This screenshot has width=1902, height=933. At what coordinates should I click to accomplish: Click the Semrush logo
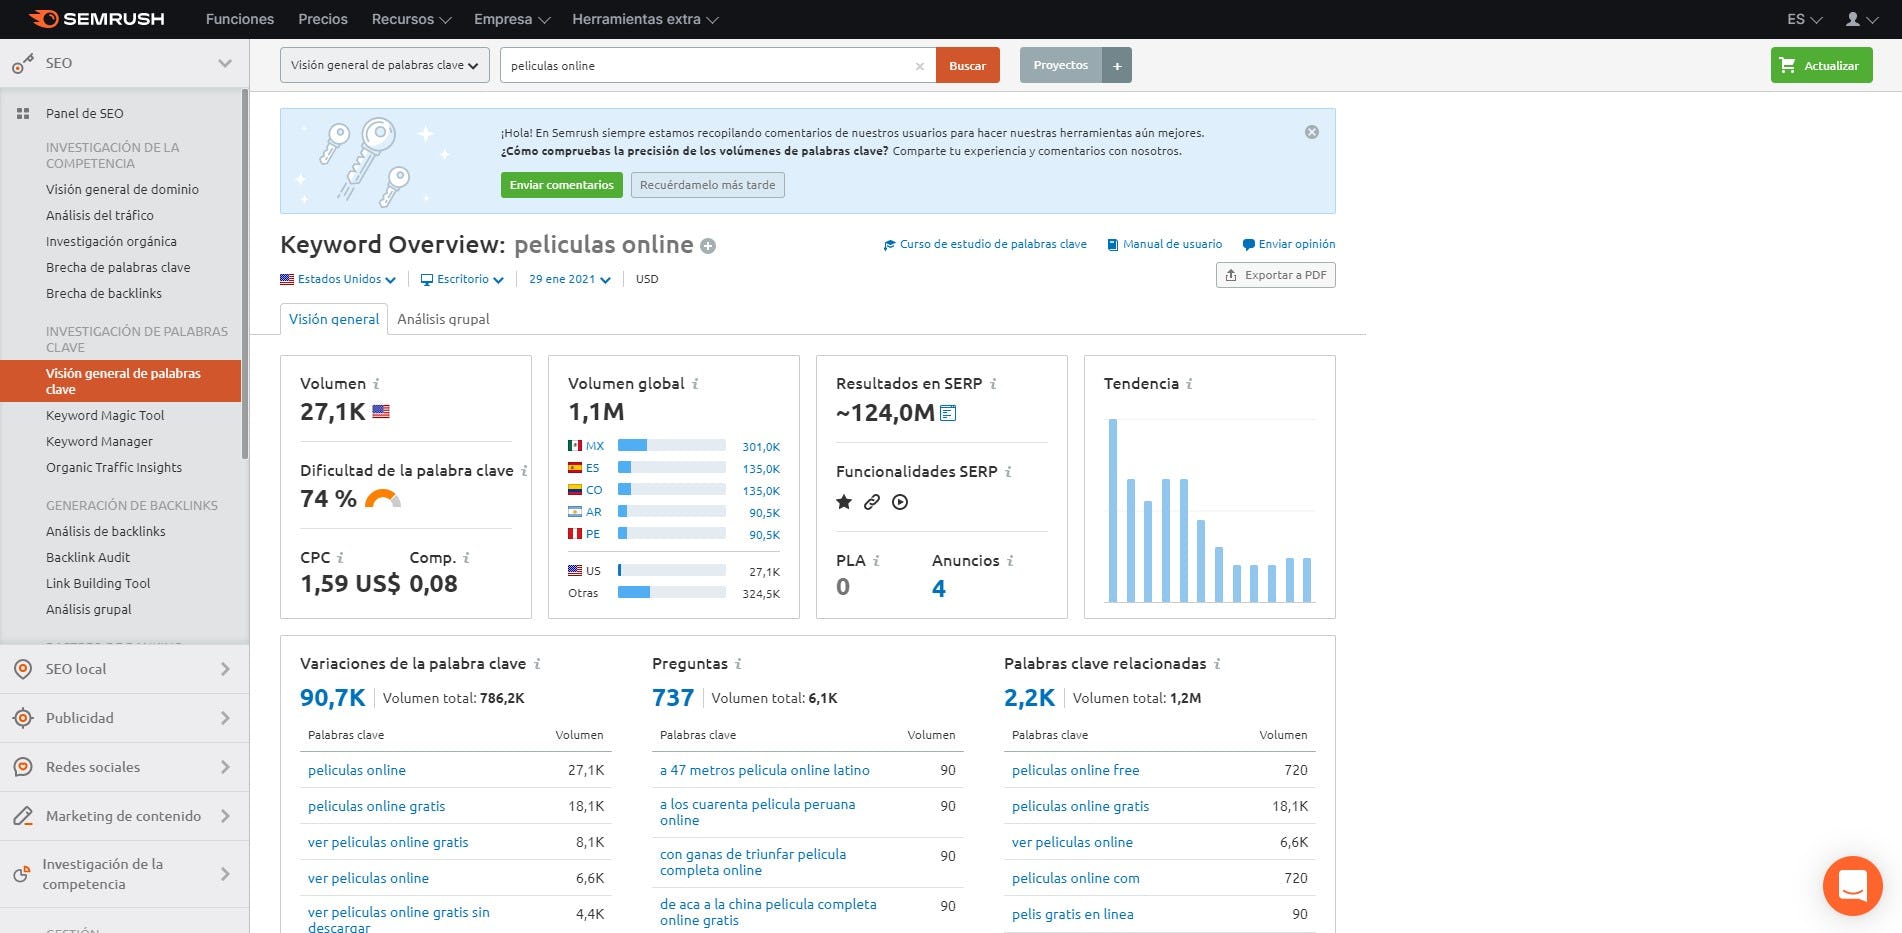pos(93,17)
